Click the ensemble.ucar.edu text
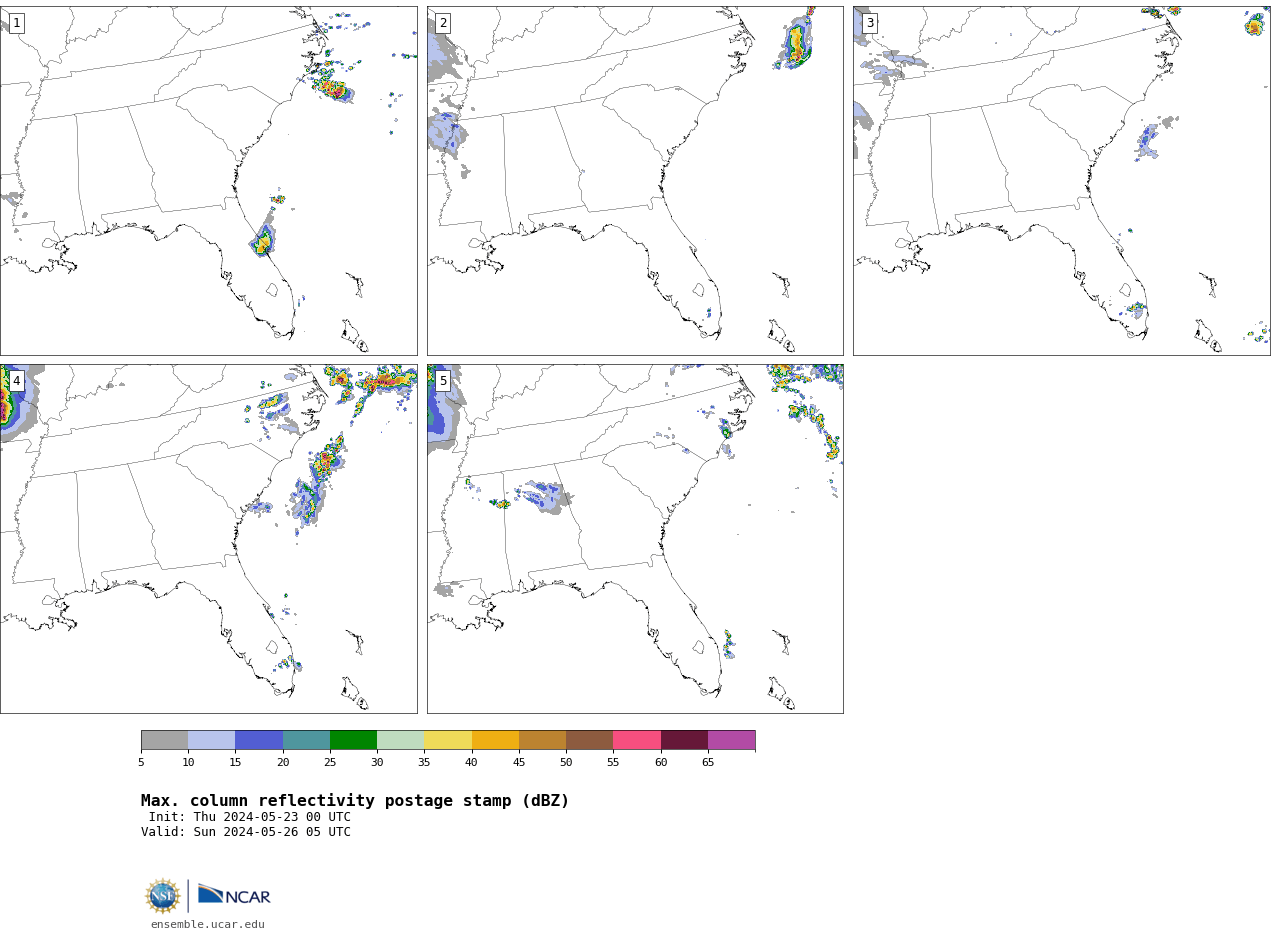The height and width of the screenshot is (936, 1280). tap(208, 925)
